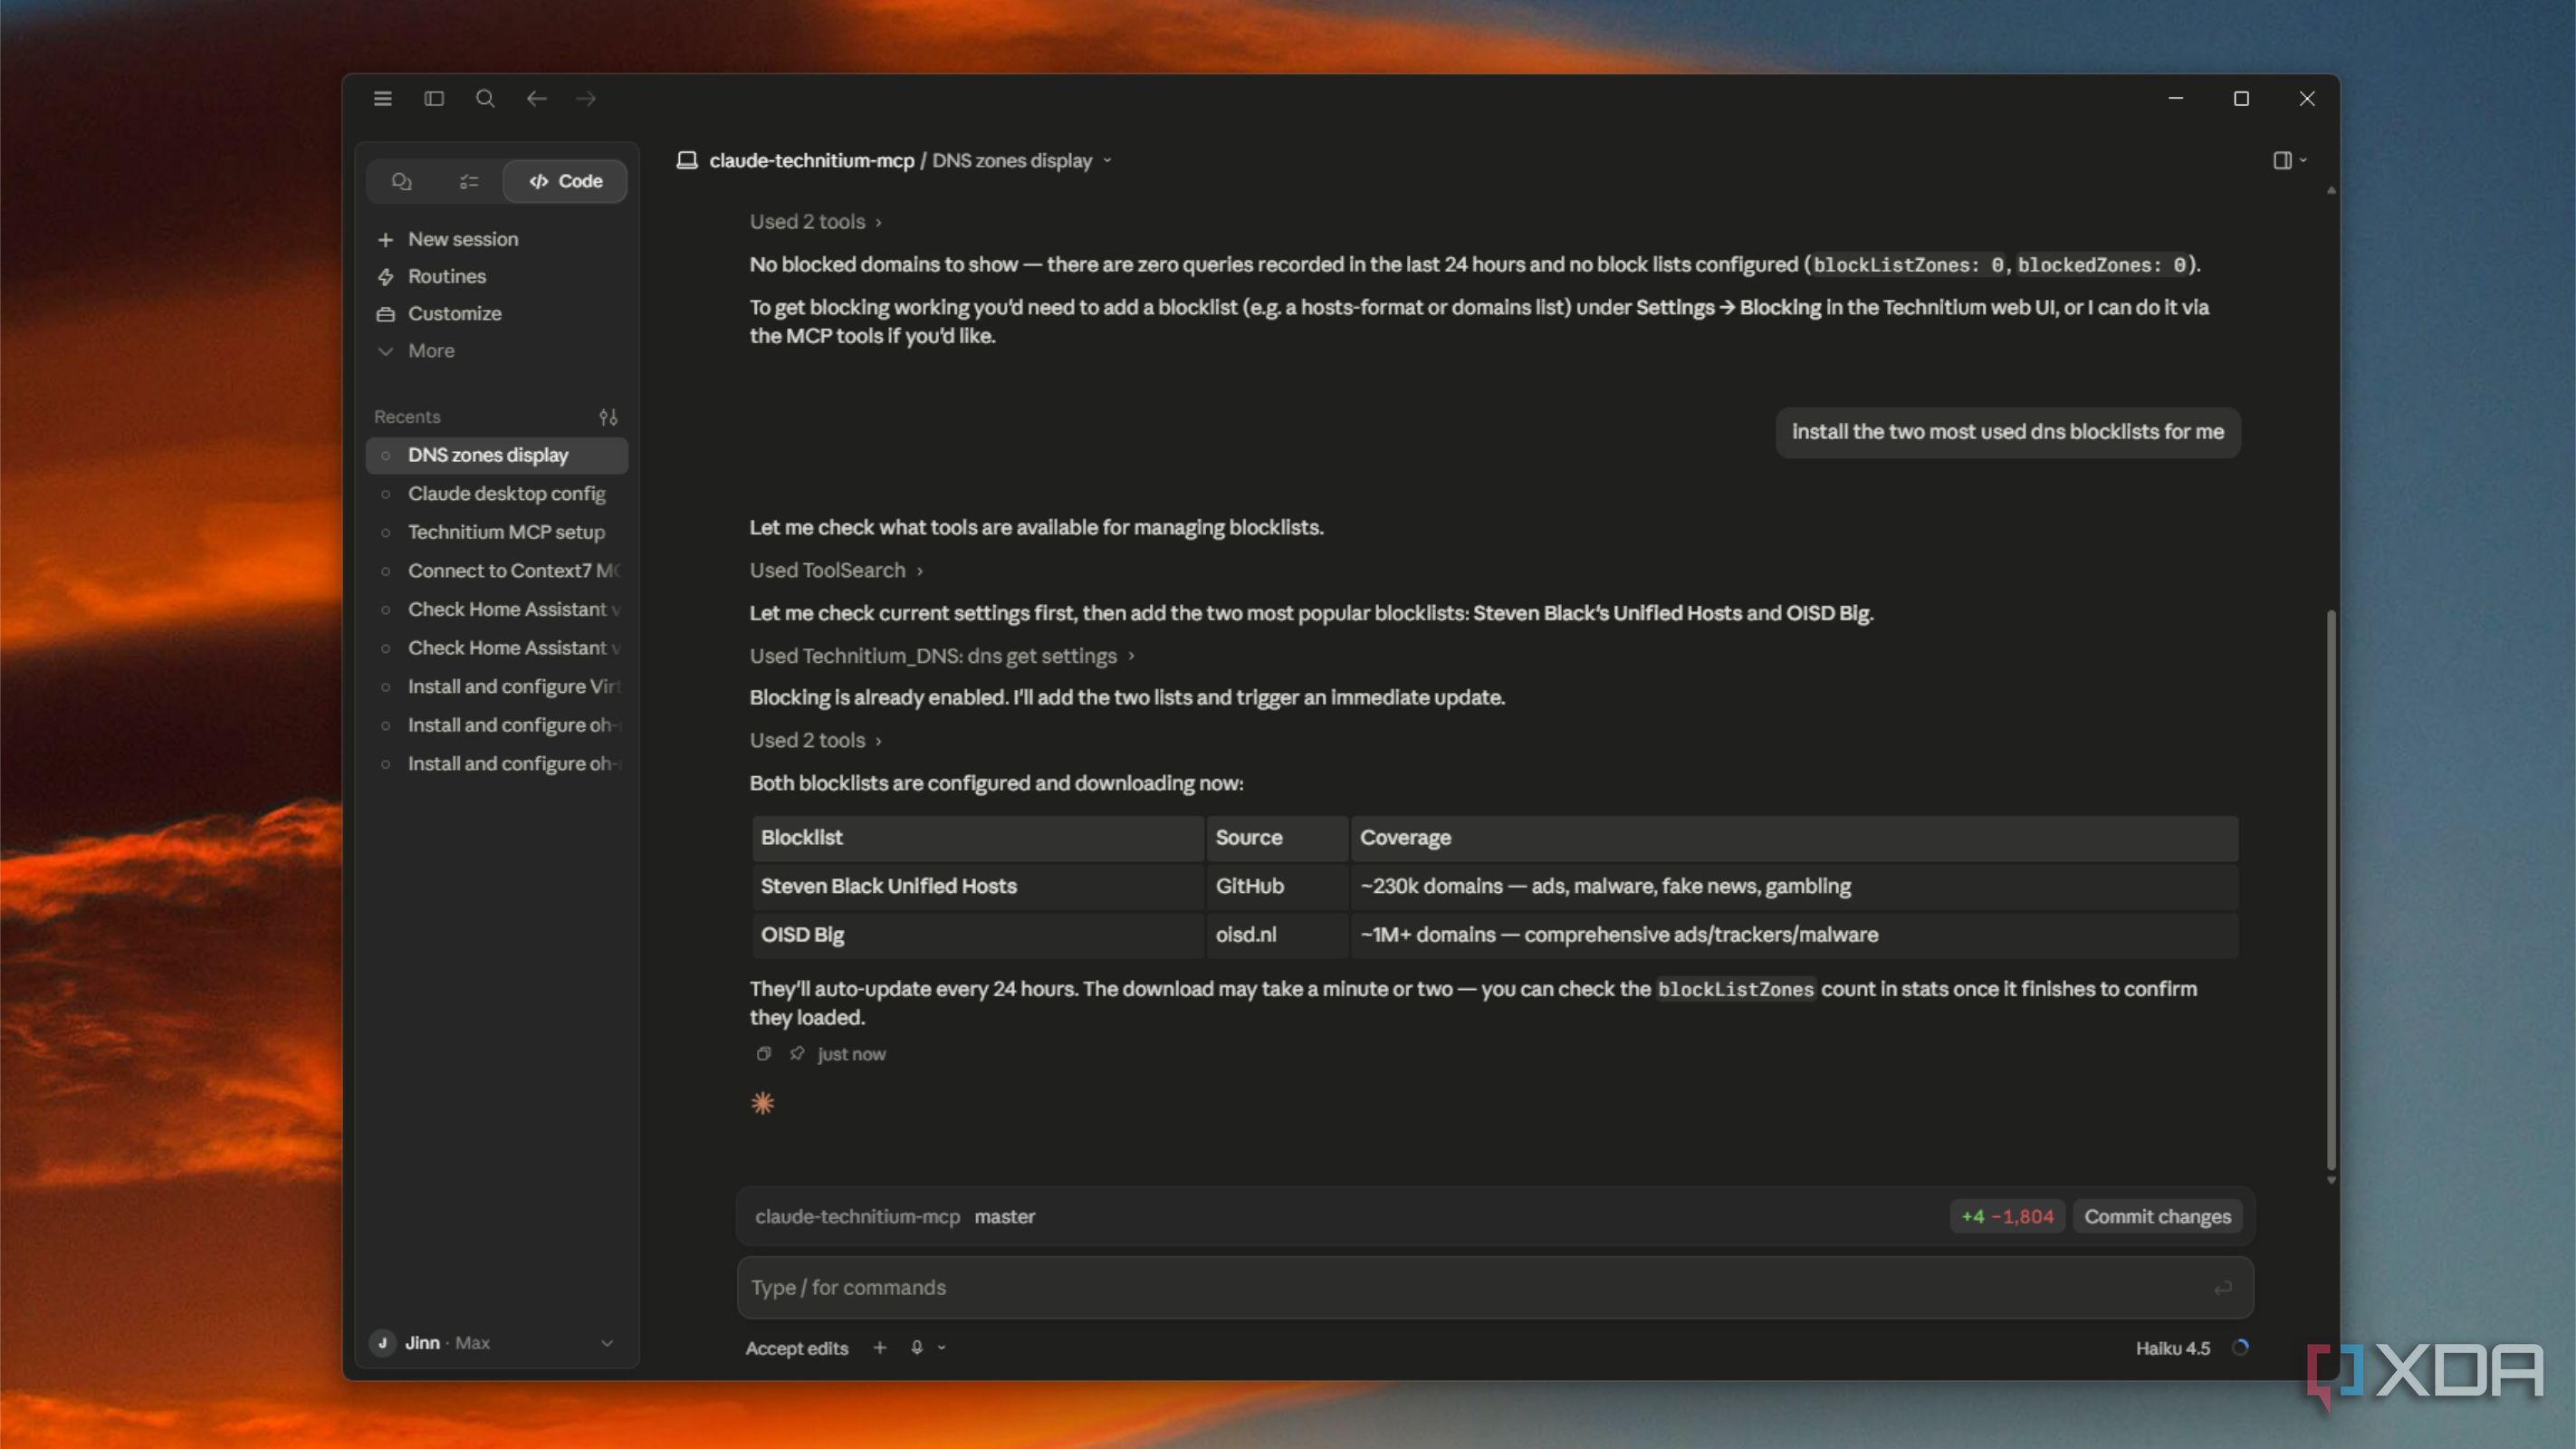This screenshot has width=2576, height=1449.
Task: Switch to the tasks list tab icon
Action: (469, 181)
